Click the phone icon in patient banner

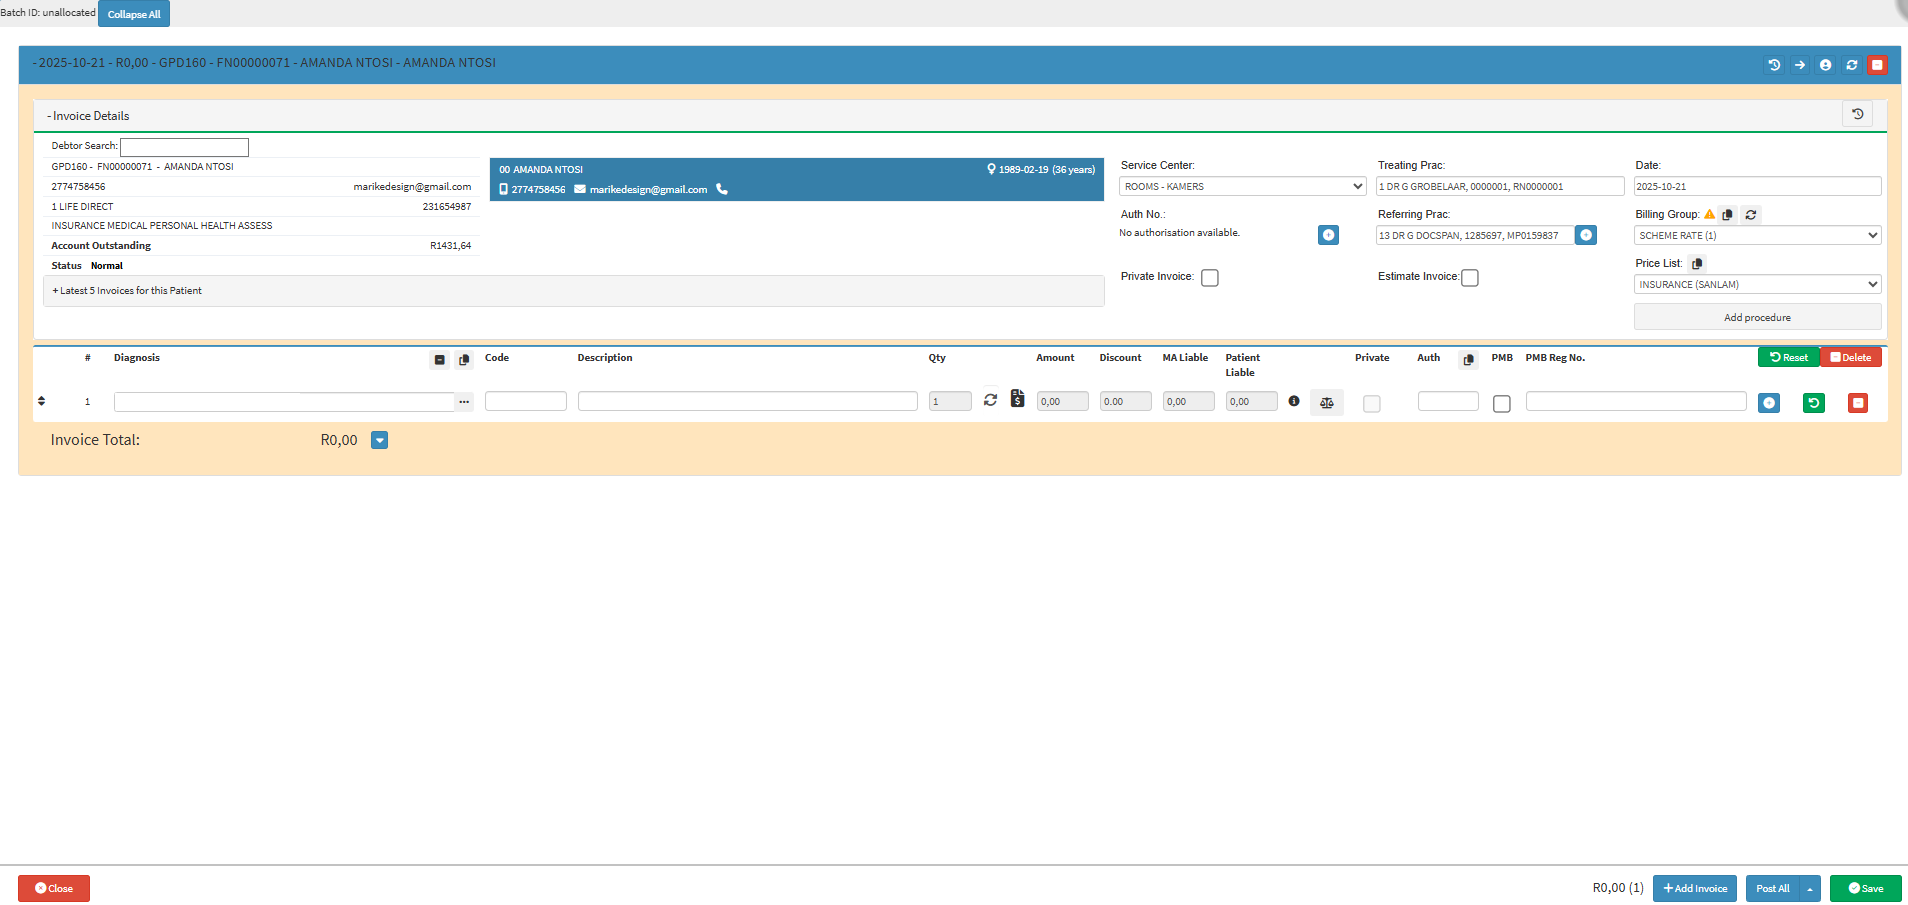pos(722,189)
